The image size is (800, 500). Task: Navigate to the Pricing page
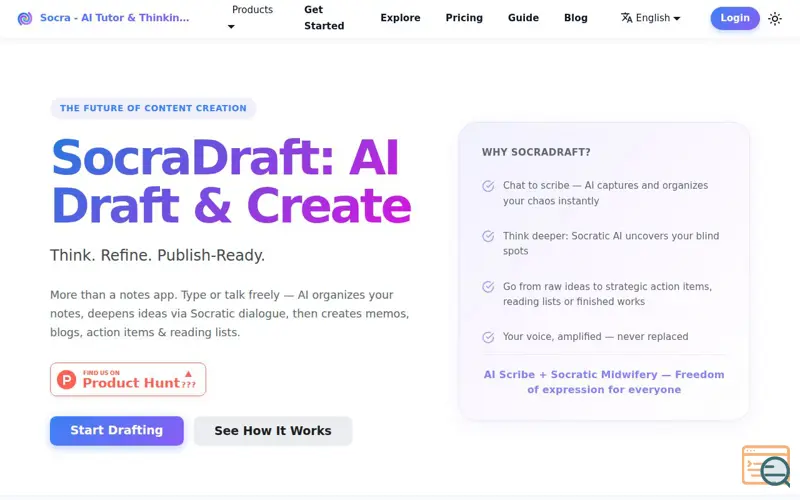pos(464,18)
